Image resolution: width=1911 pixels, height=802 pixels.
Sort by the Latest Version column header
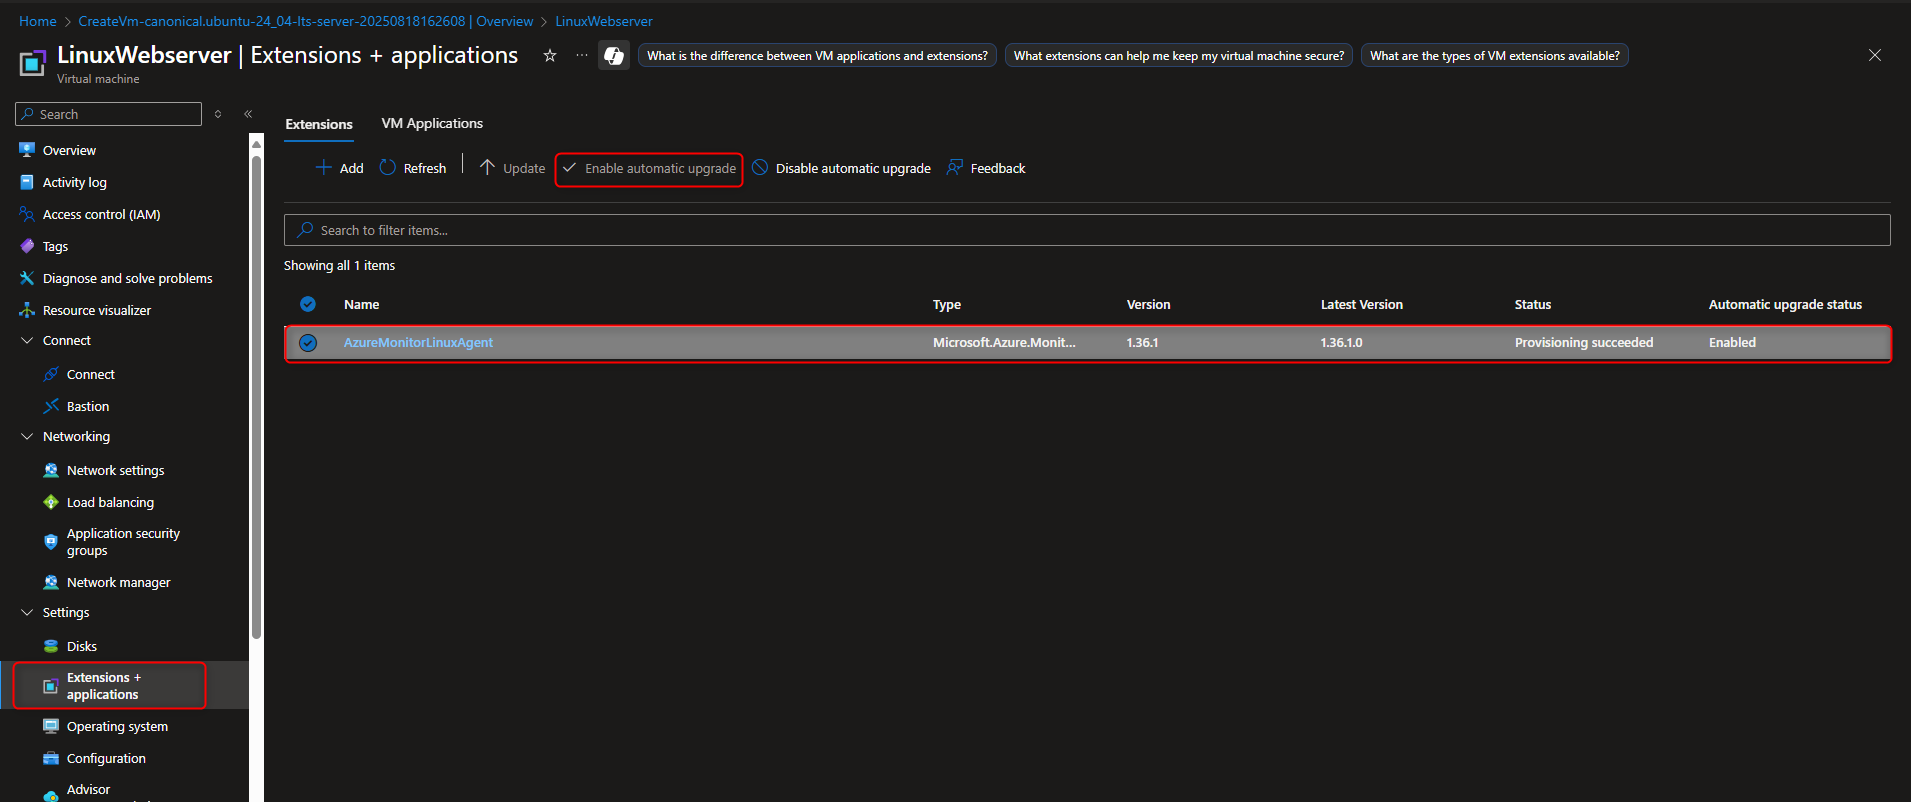pos(1362,304)
